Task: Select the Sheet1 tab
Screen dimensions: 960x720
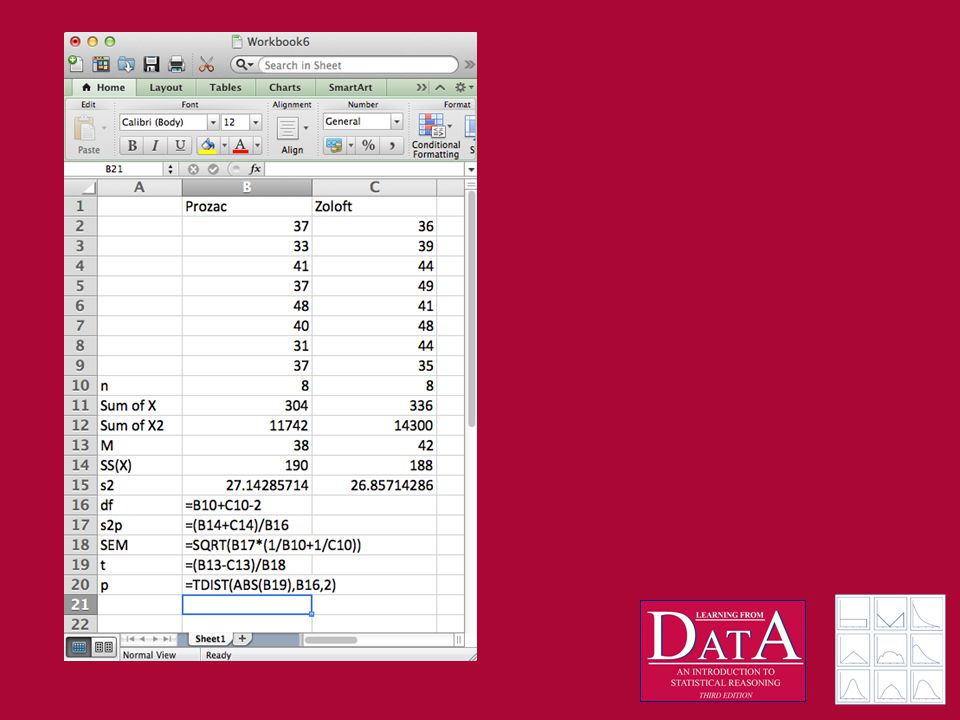Action: tap(210, 639)
